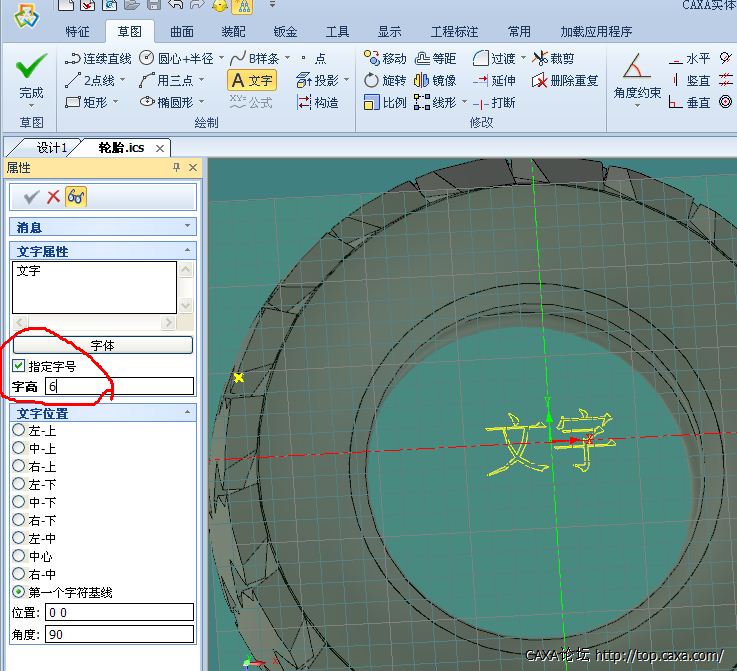
Task: Select the 用三点 three-point arc tool
Action: point(166,80)
